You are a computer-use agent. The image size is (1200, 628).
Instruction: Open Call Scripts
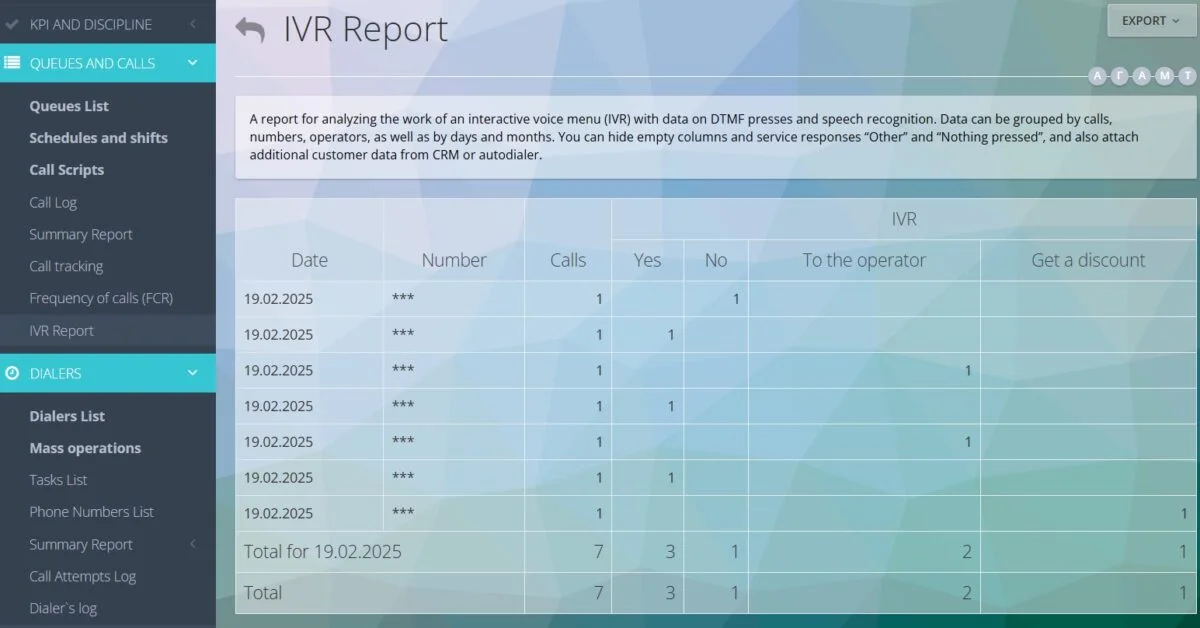[x=67, y=170]
